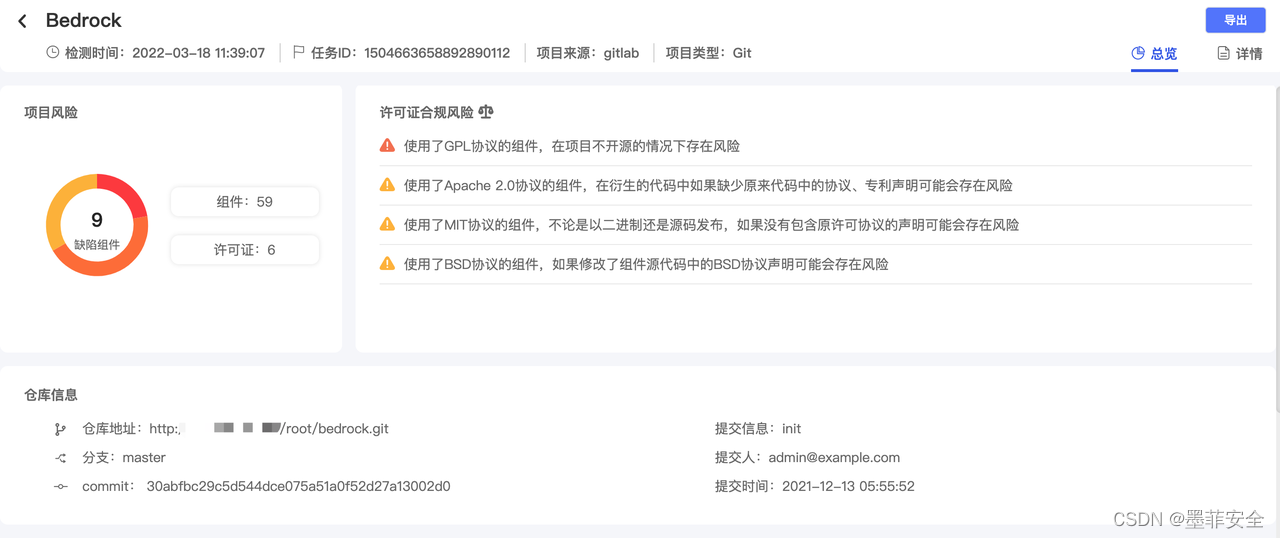Select the BSD协议 license risk text
The image size is (1280, 538).
click(646, 264)
